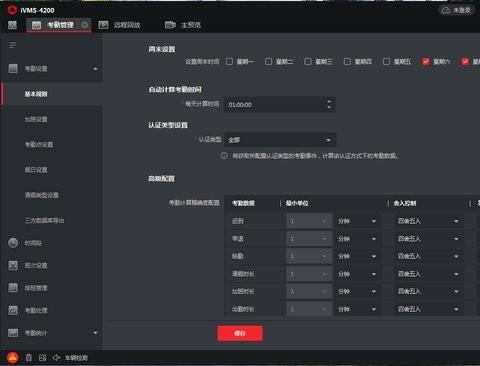Click the 迟到 minimum unit value field
Image resolution: width=480 pixels, height=366 pixels.
point(309,221)
